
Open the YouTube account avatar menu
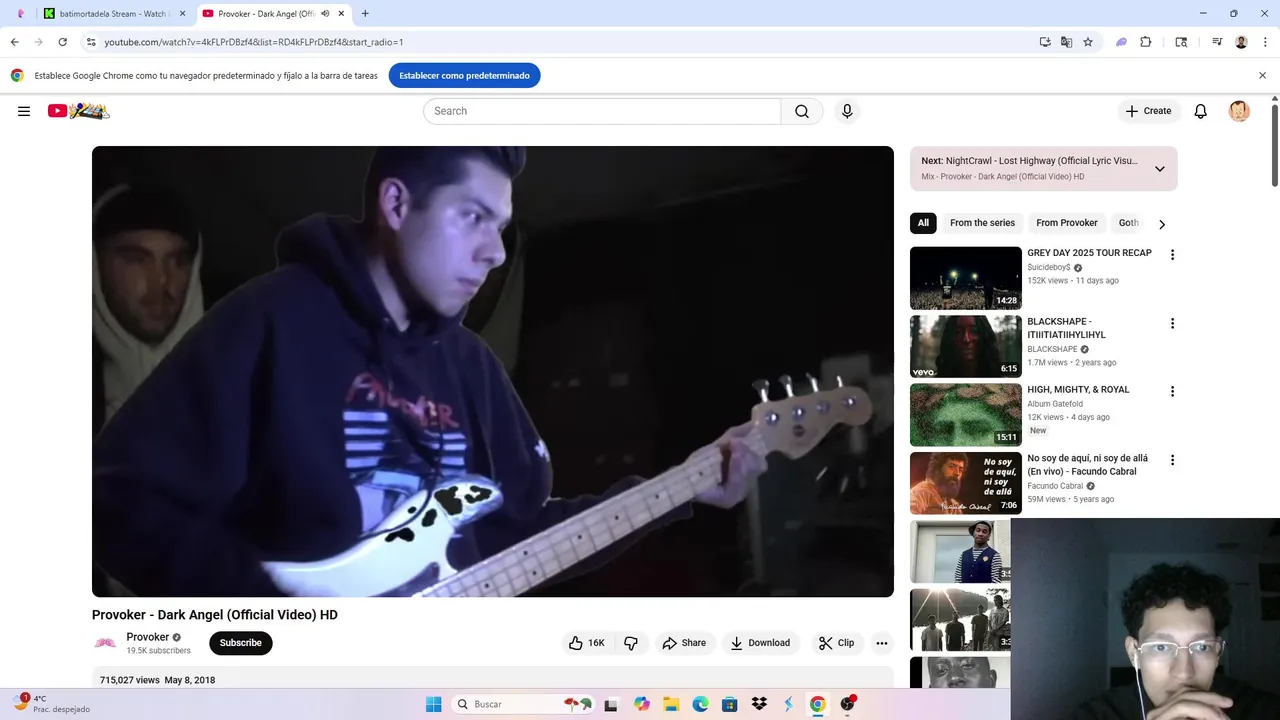[x=1239, y=111]
